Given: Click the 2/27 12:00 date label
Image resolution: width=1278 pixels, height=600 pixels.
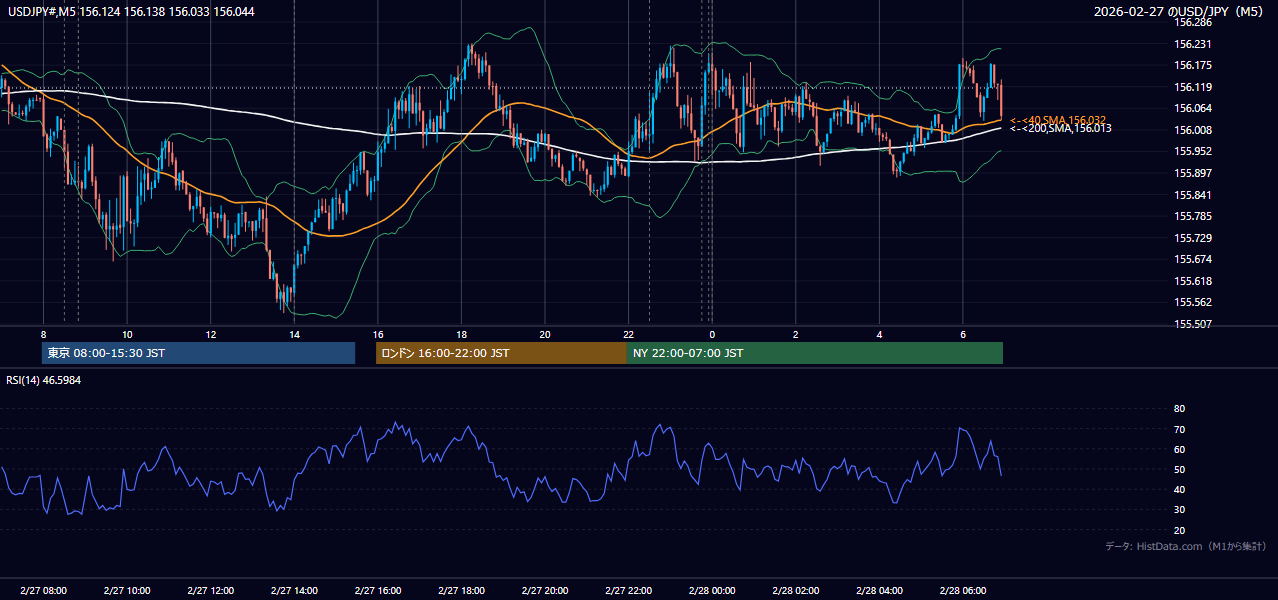Looking at the screenshot, I should (210, 591).
